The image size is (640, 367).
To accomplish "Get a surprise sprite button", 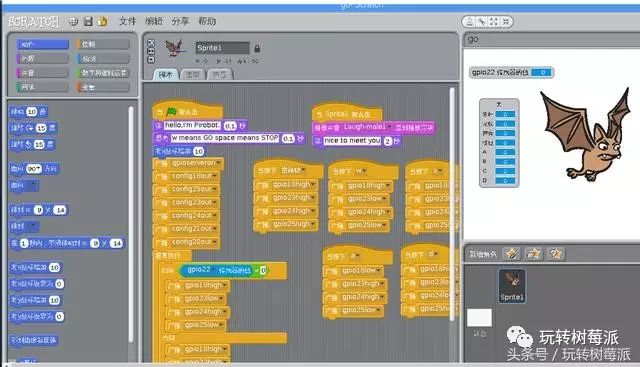I will [x=556, y=254].
